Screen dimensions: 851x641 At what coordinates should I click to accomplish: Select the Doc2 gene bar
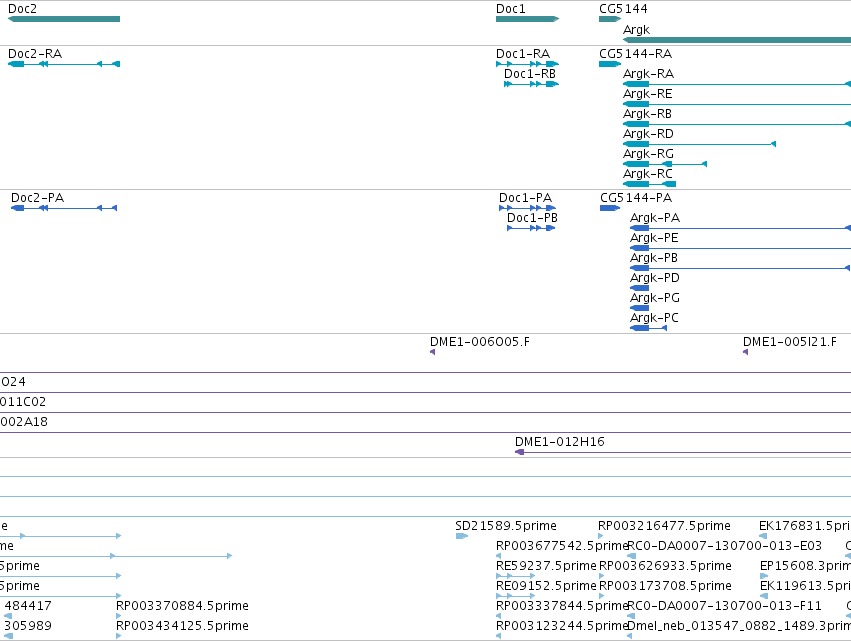coord(64,19)
